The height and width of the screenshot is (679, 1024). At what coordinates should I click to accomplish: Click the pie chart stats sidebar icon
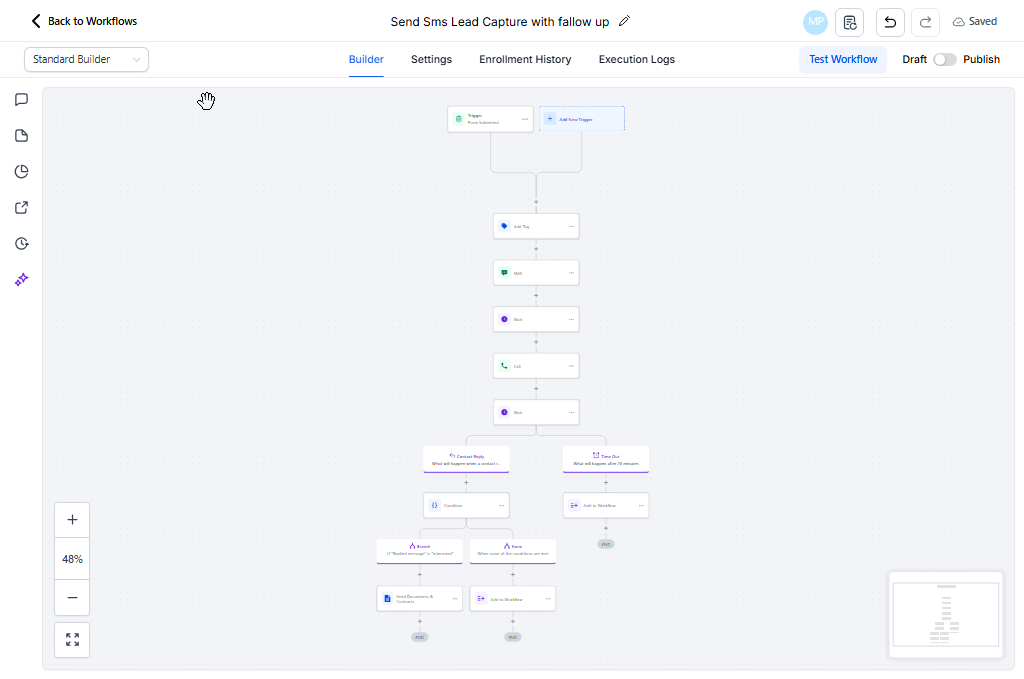click(21, 171)
